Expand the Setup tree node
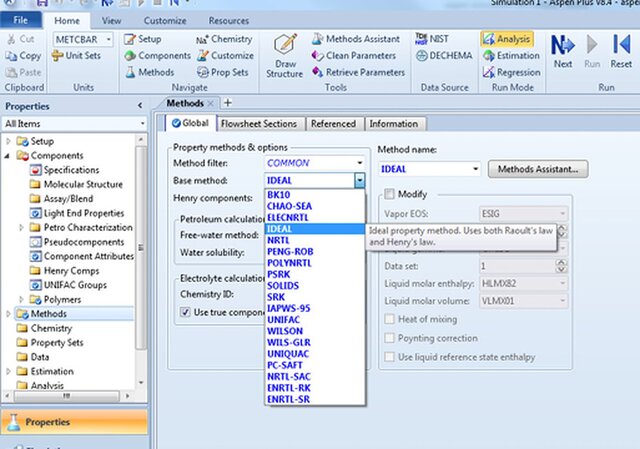 [x=8, y=141]
